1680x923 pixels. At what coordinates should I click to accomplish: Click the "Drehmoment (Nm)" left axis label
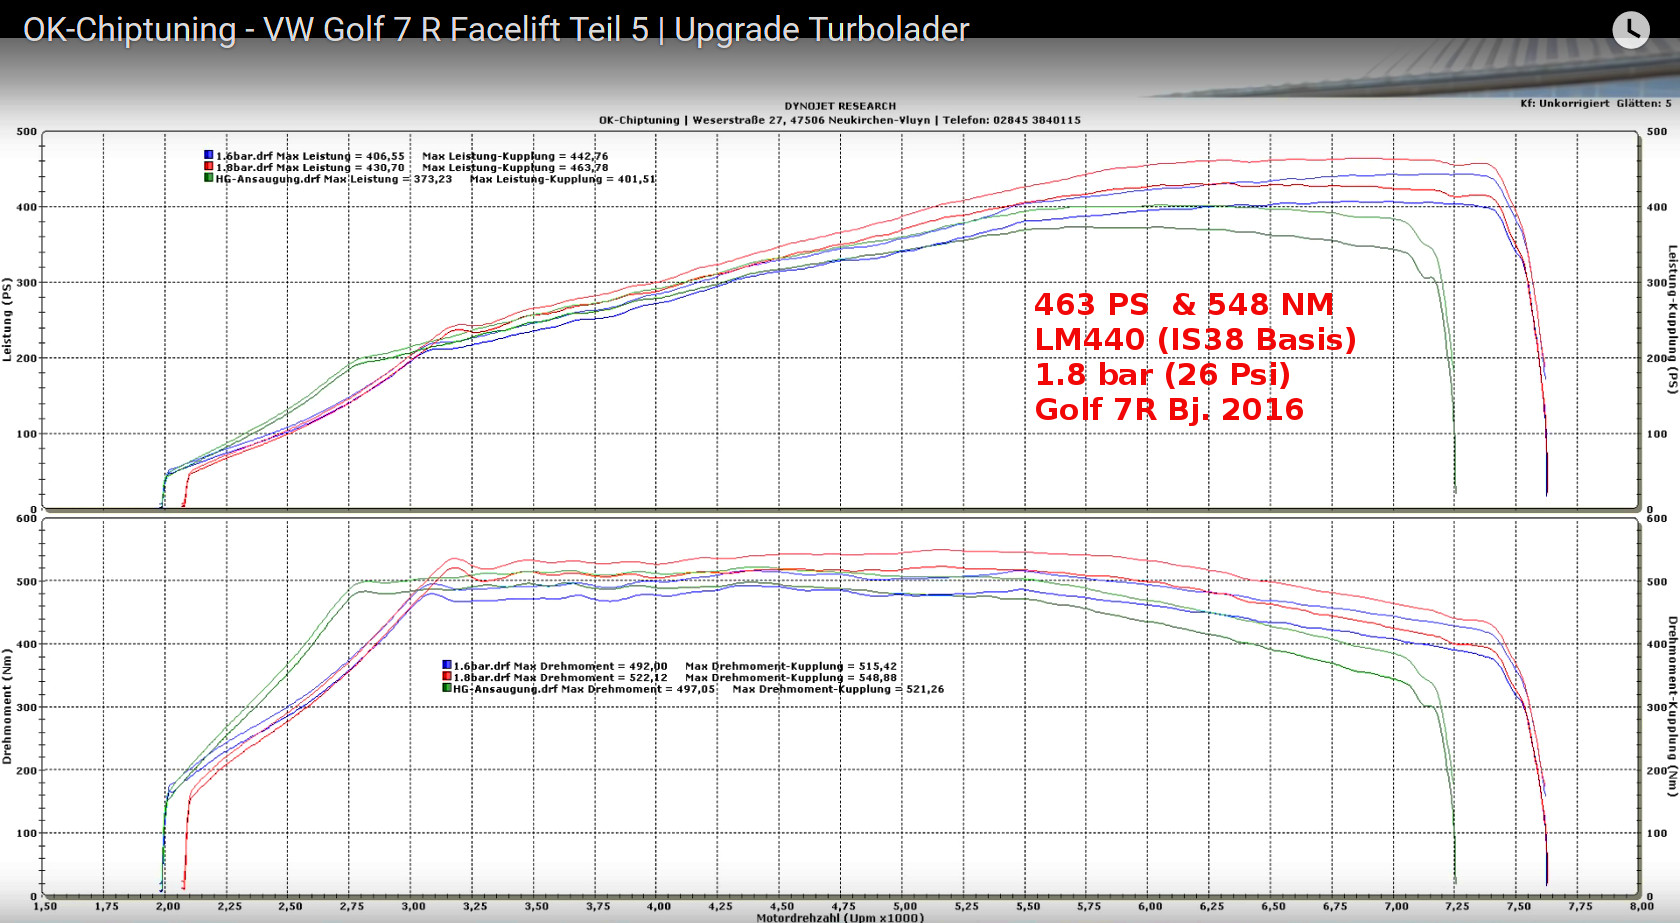click(7, 706)
